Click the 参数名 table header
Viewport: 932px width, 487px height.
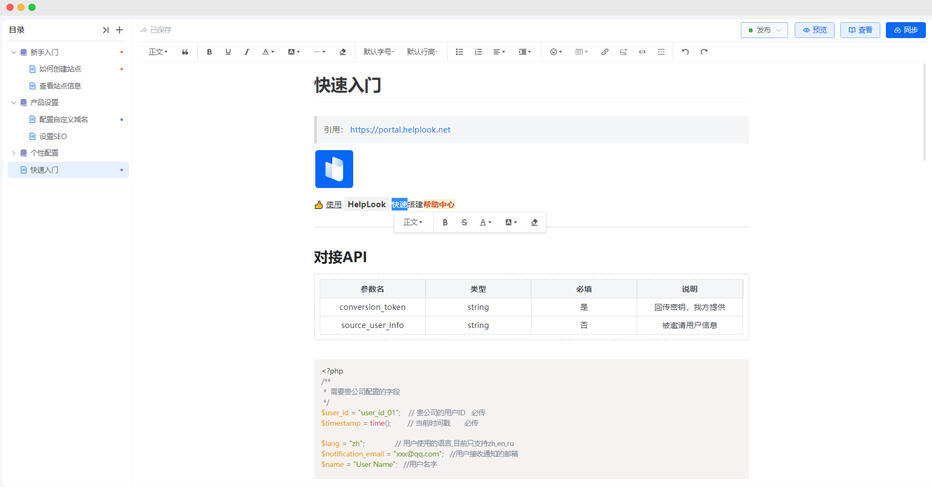[x=373, y=289]
